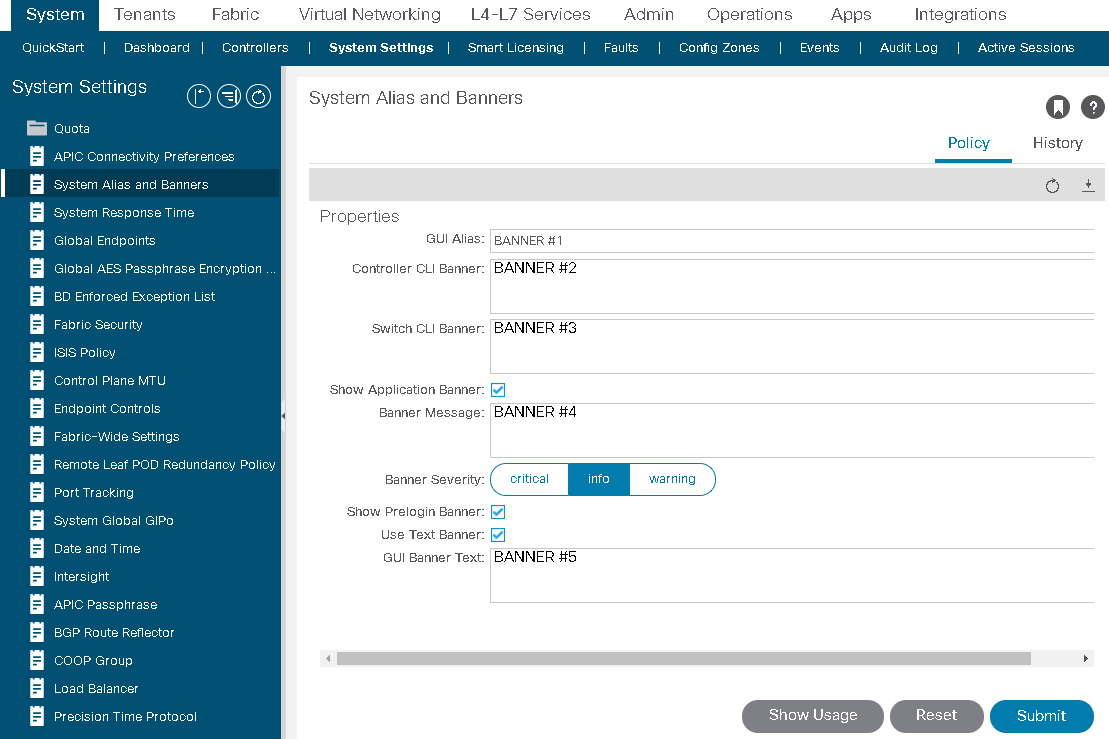Set Banner Severity to info
Screen dimensions: 1109x739
coord(598,479)
